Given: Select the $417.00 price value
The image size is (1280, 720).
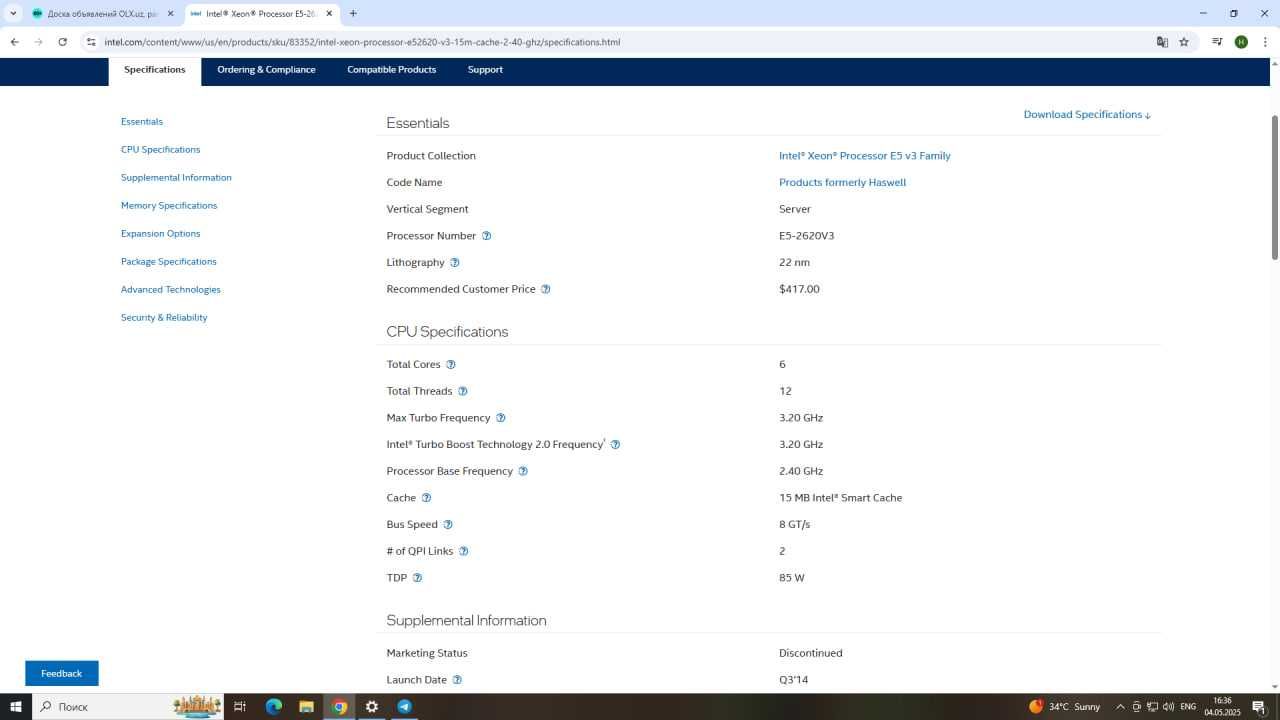Looking at the screenshot, I should [x=799, y=289].
